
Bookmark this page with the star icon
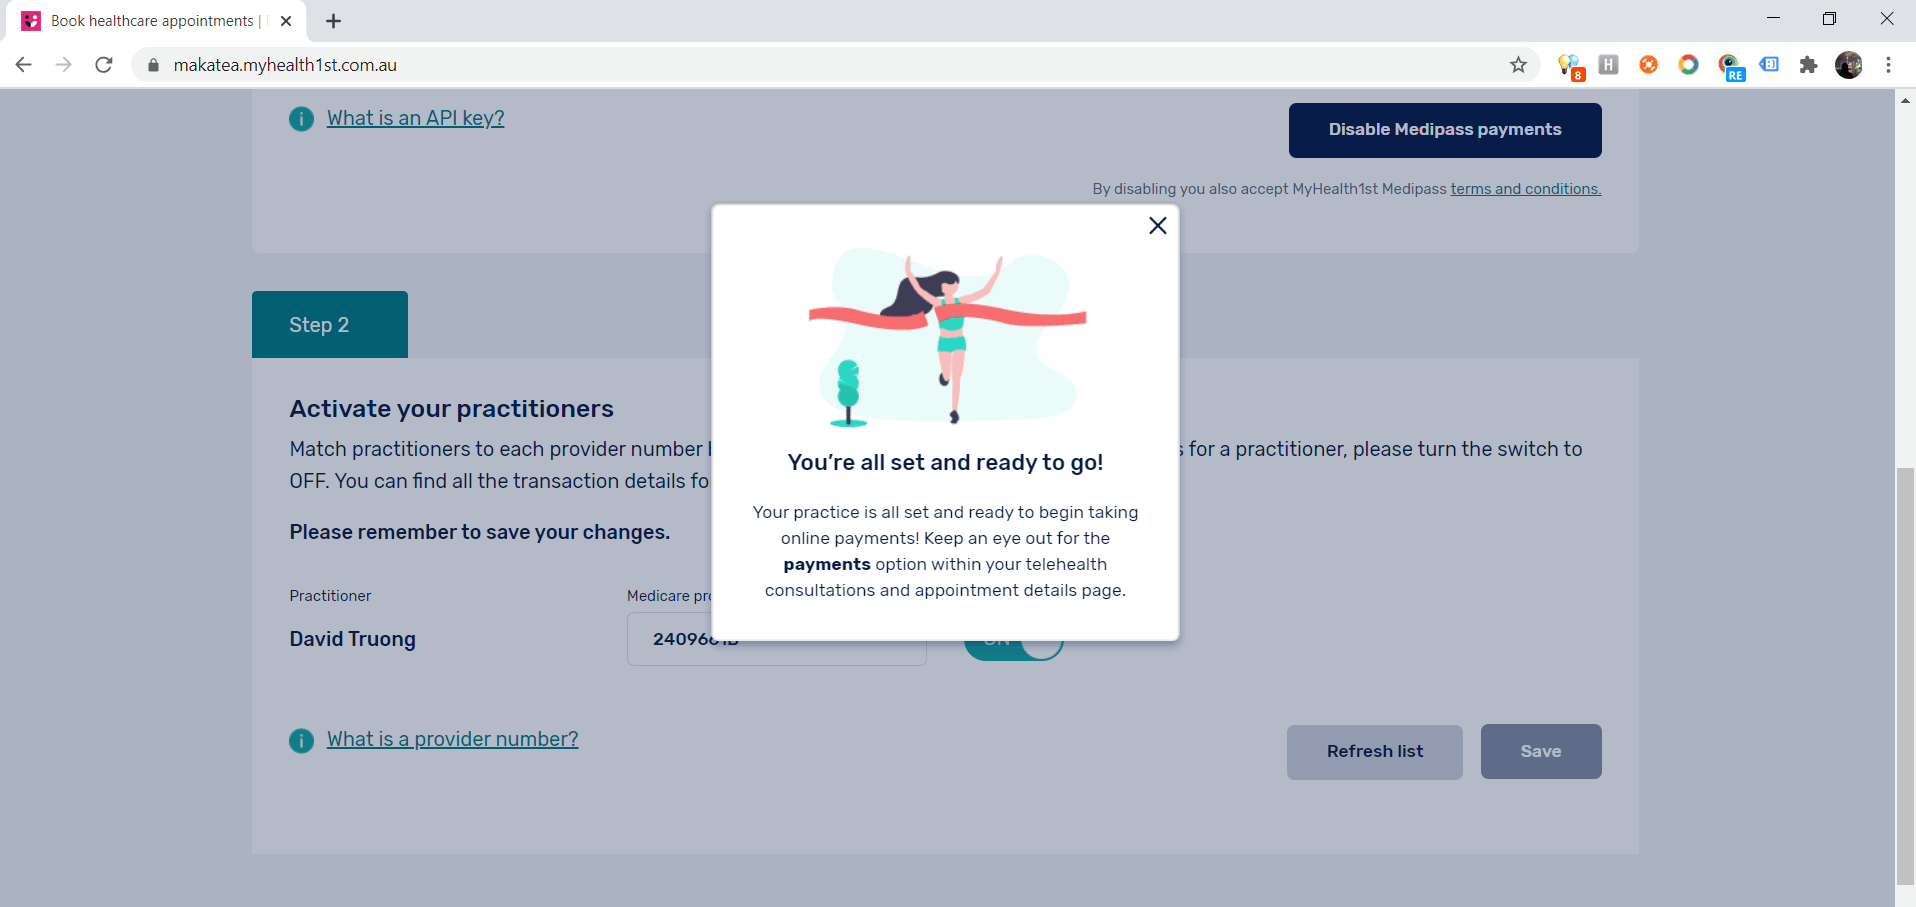(1518, 65)
